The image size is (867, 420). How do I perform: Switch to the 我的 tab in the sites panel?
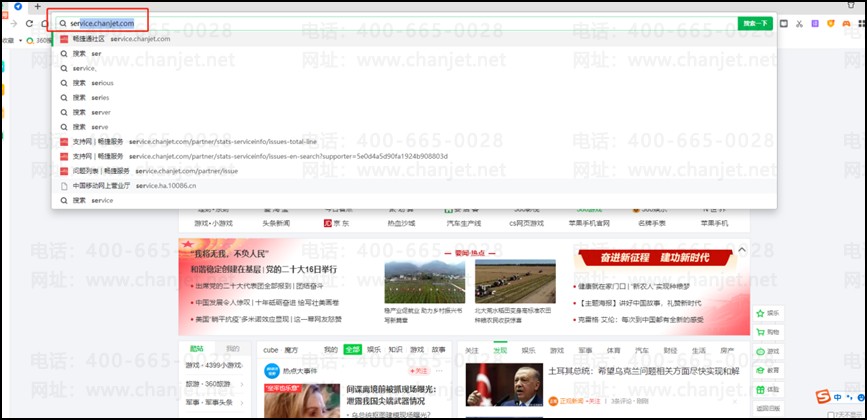pos(233,349)
